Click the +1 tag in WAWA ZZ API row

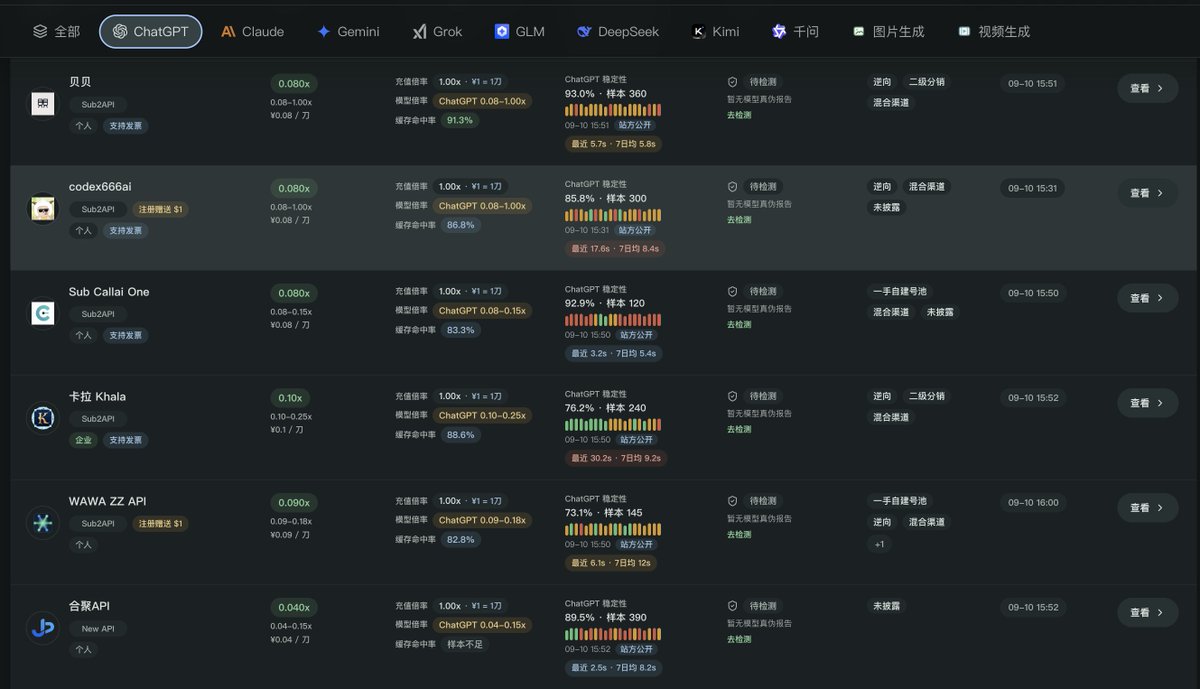[x=879, y=544]
